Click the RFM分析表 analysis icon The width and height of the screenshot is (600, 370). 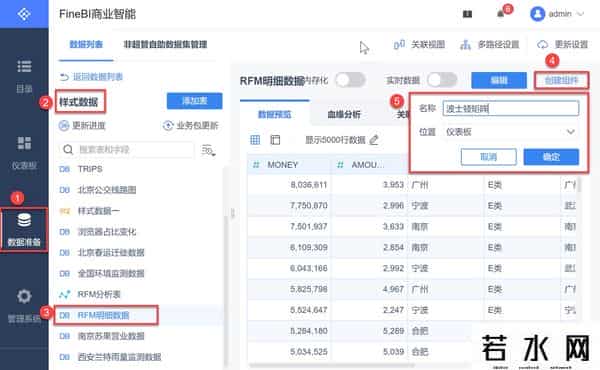pos(65,294)
